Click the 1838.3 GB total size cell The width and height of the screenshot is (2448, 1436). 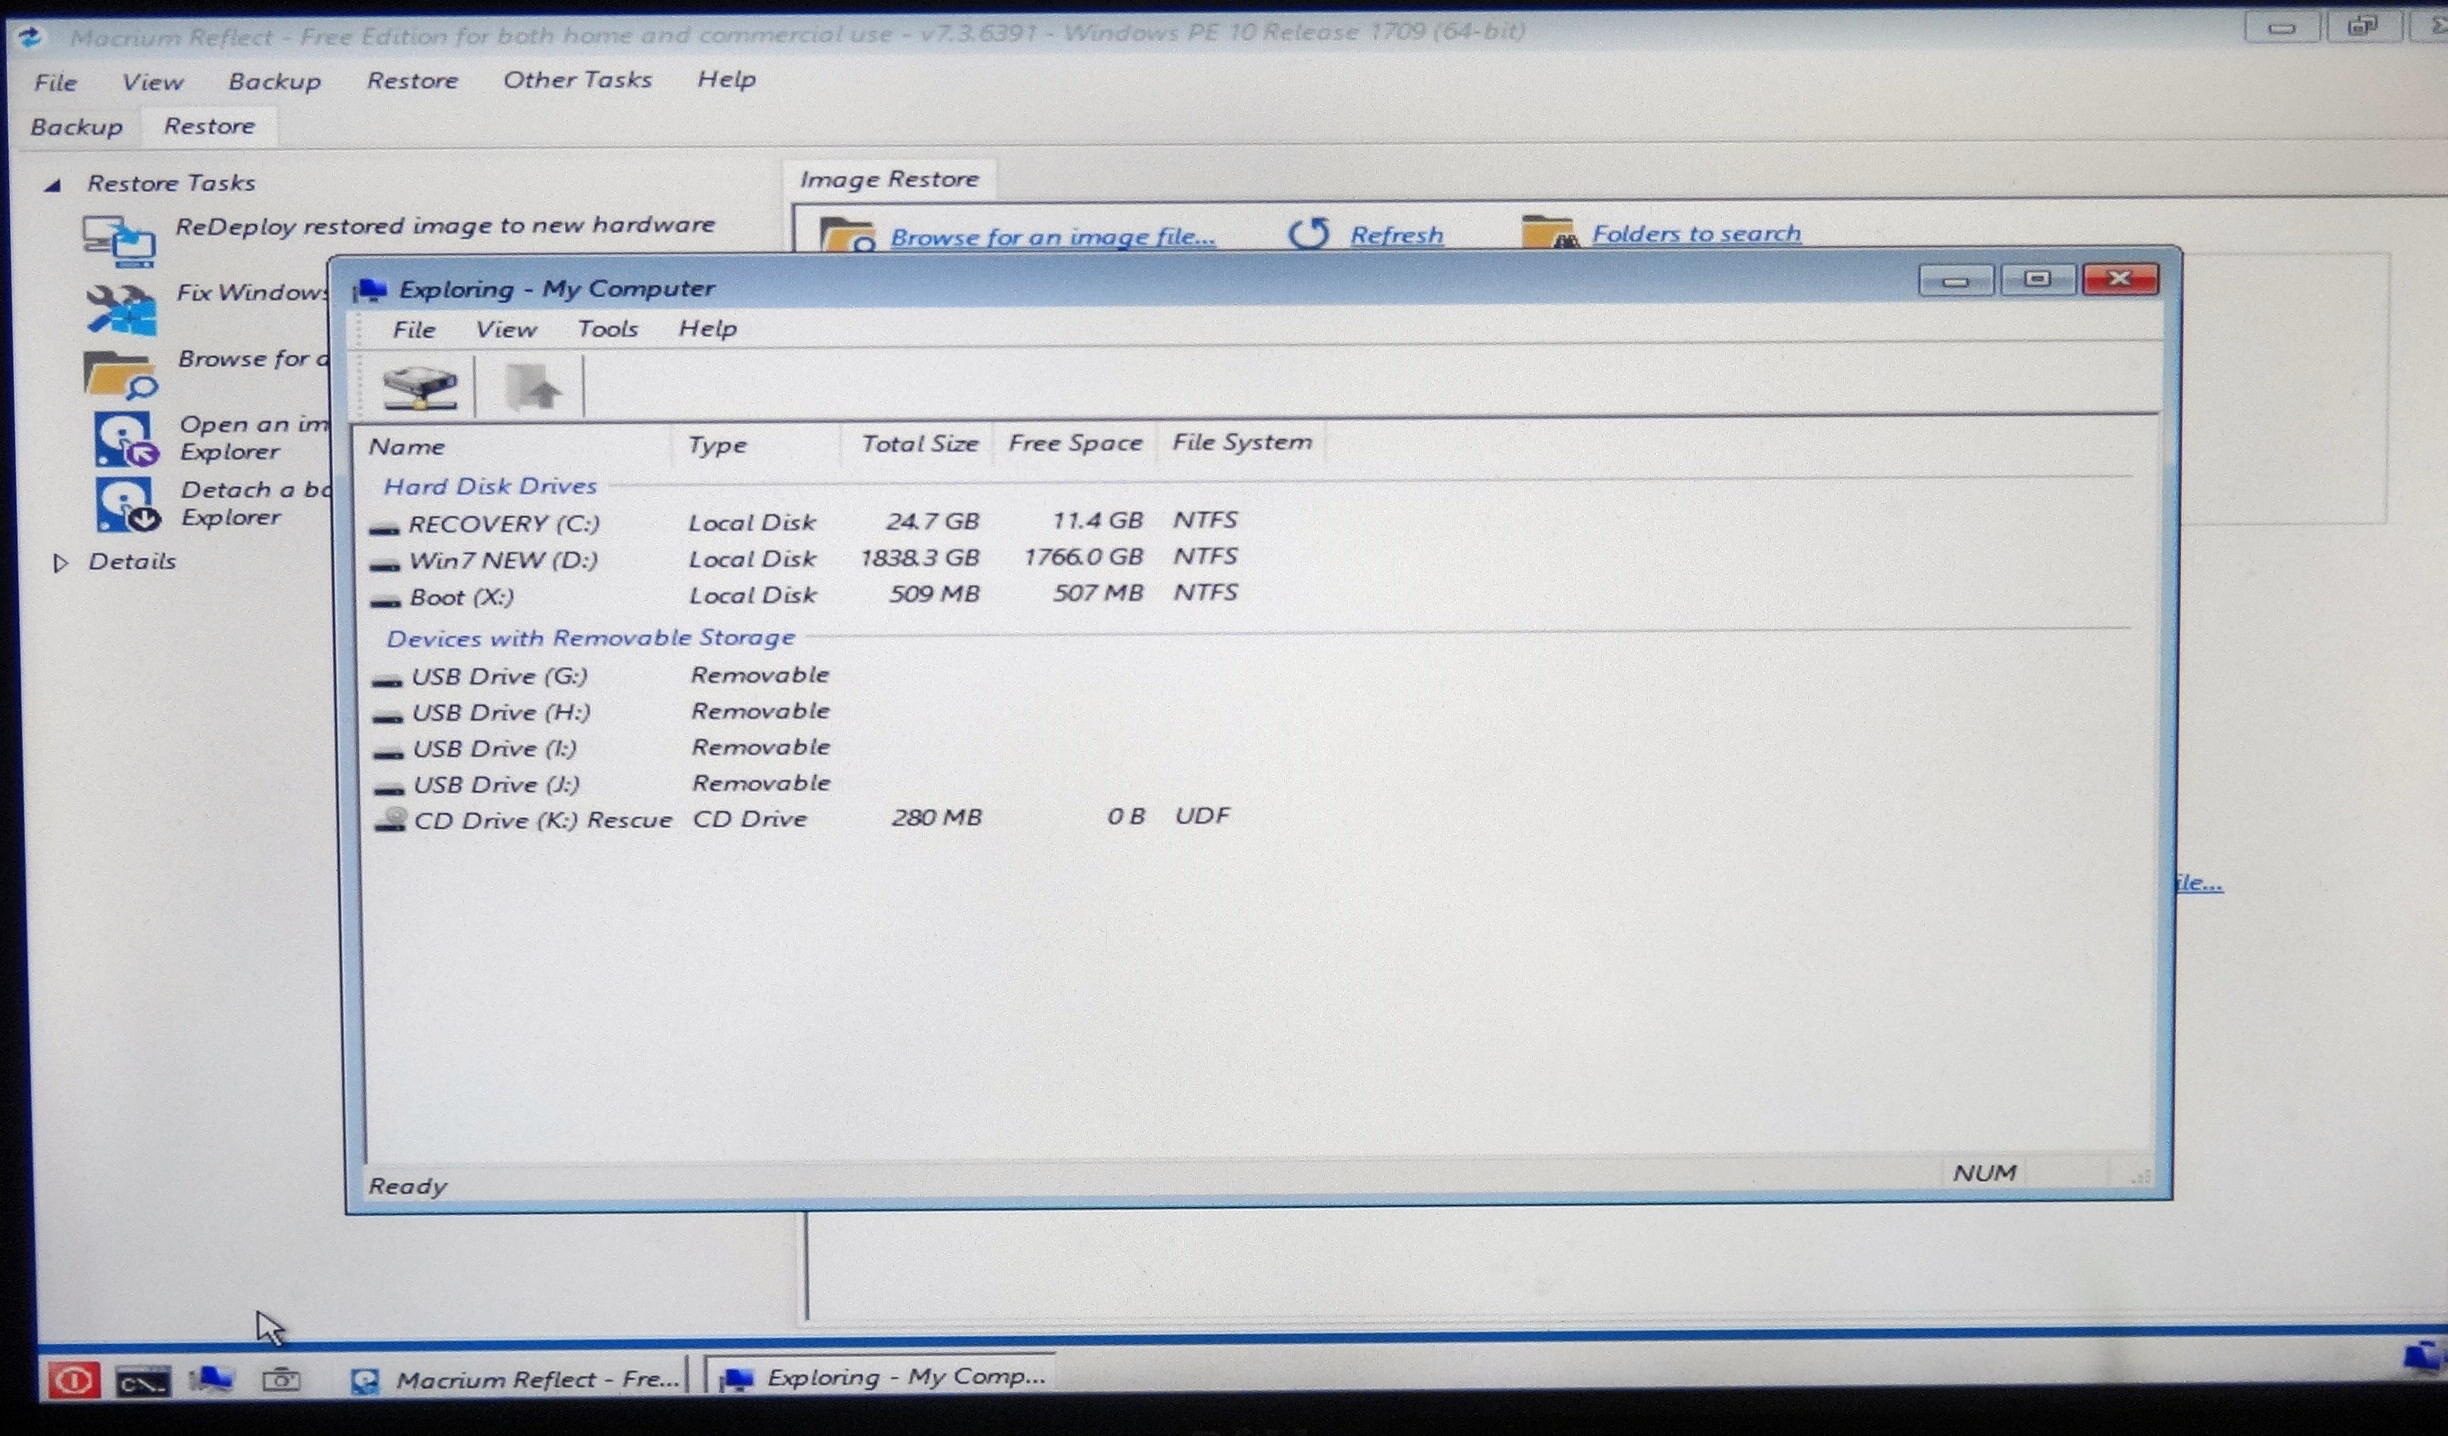[x=920, y=557]
